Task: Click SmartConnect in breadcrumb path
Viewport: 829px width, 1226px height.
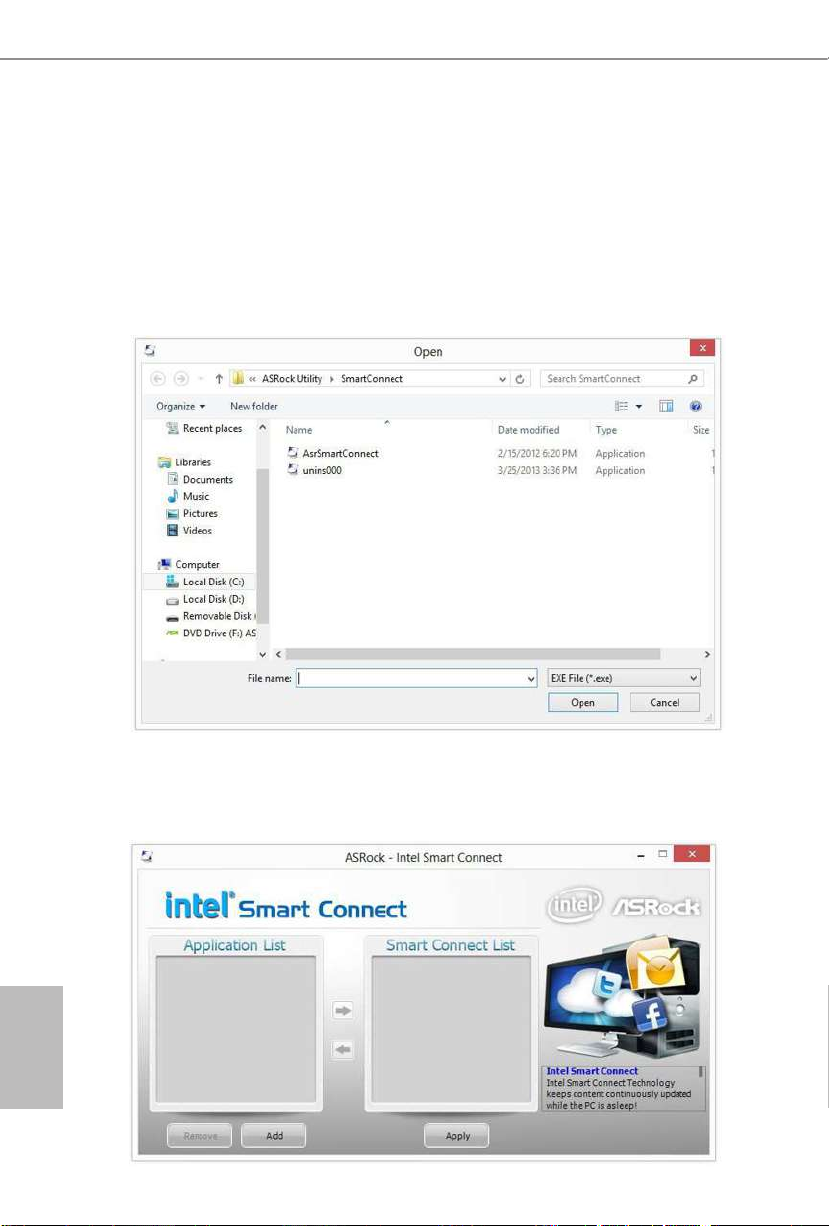Action: click(x=372, y=379)
